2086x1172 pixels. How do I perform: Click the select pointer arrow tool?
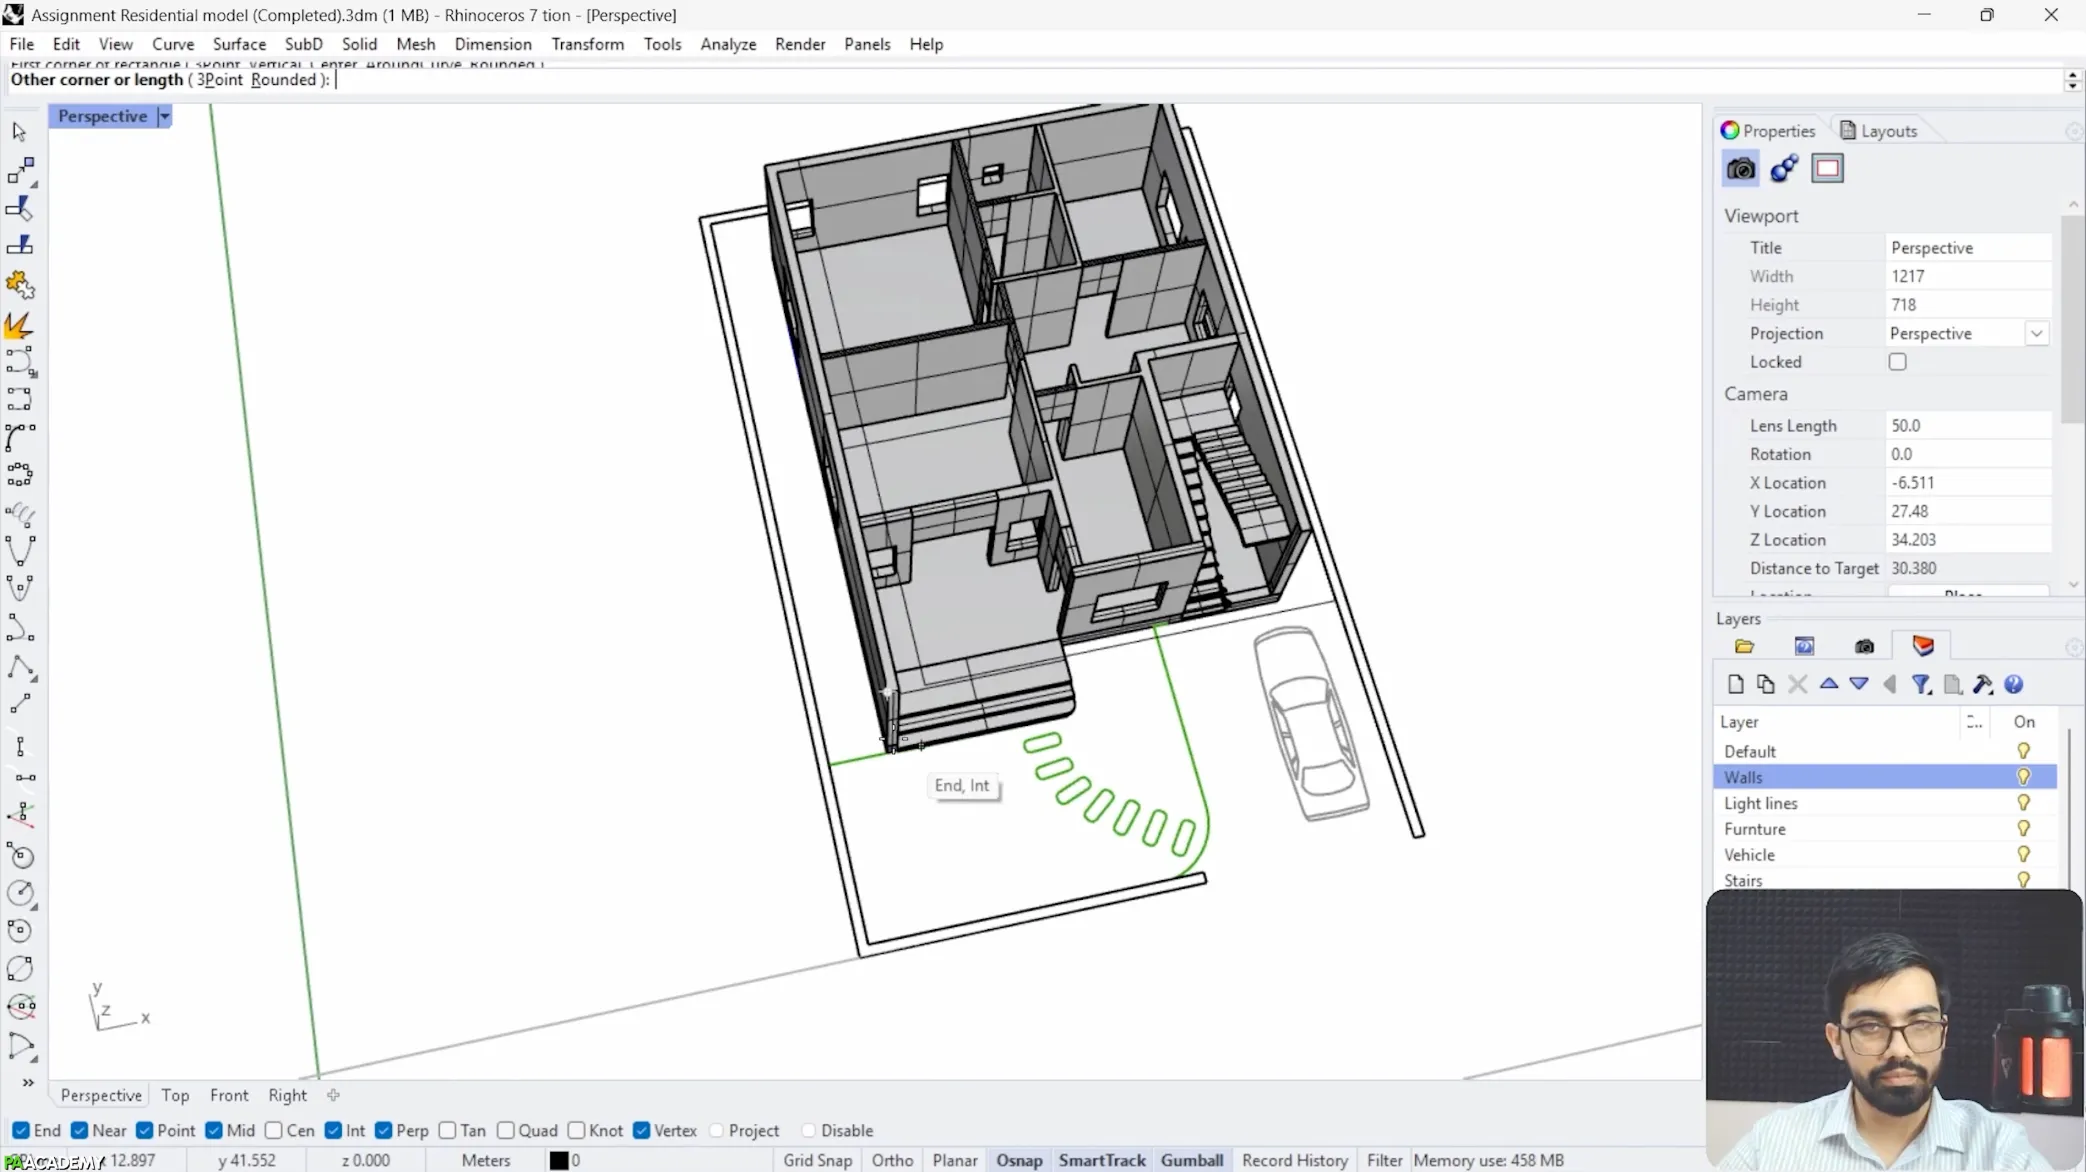pyautogui.click(x=19, y=131)
